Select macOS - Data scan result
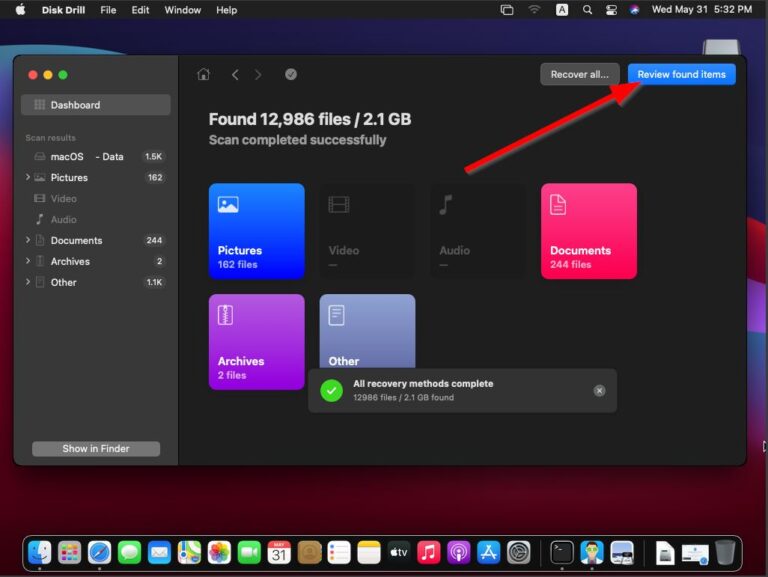 tap(96, 157)
